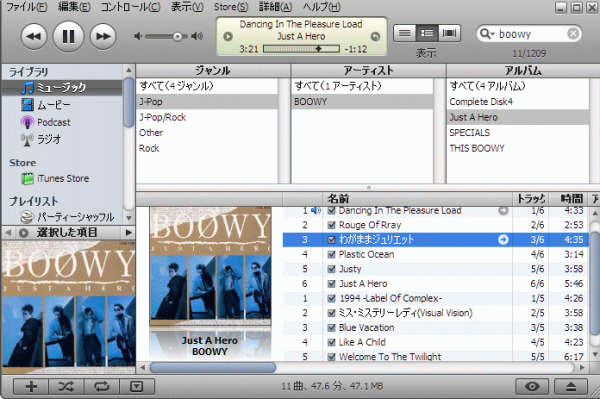This screenshot has height=399, width=600.
Task: Click the eject disc button
Action: click(x=571, y=386)
